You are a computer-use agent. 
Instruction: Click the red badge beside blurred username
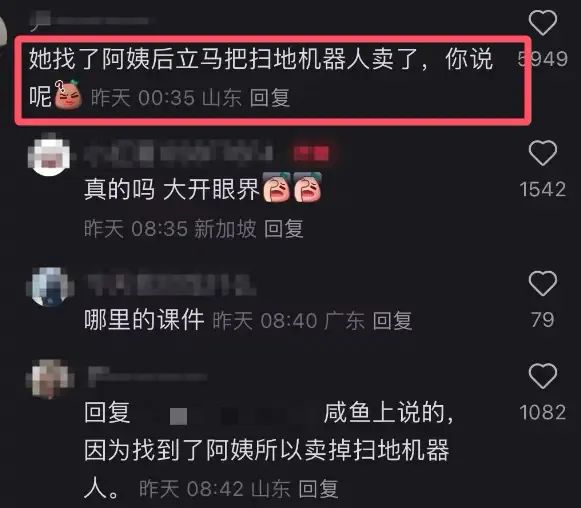click(311, 153)
